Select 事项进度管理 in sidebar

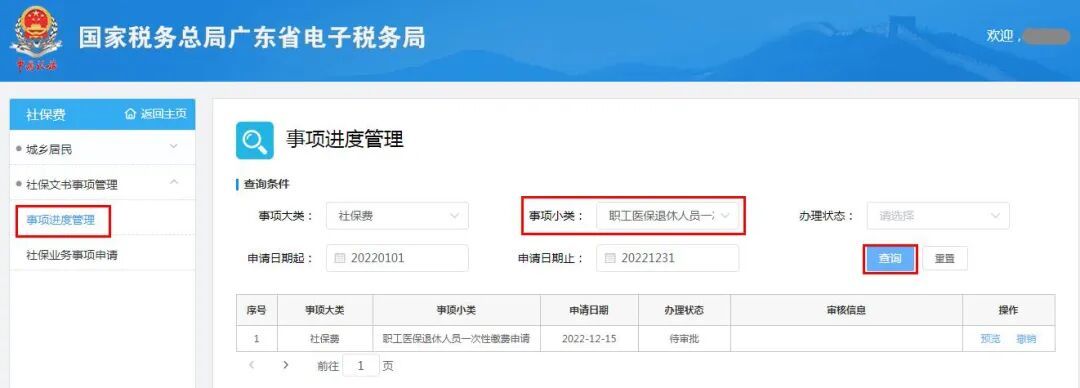[61, 221]
